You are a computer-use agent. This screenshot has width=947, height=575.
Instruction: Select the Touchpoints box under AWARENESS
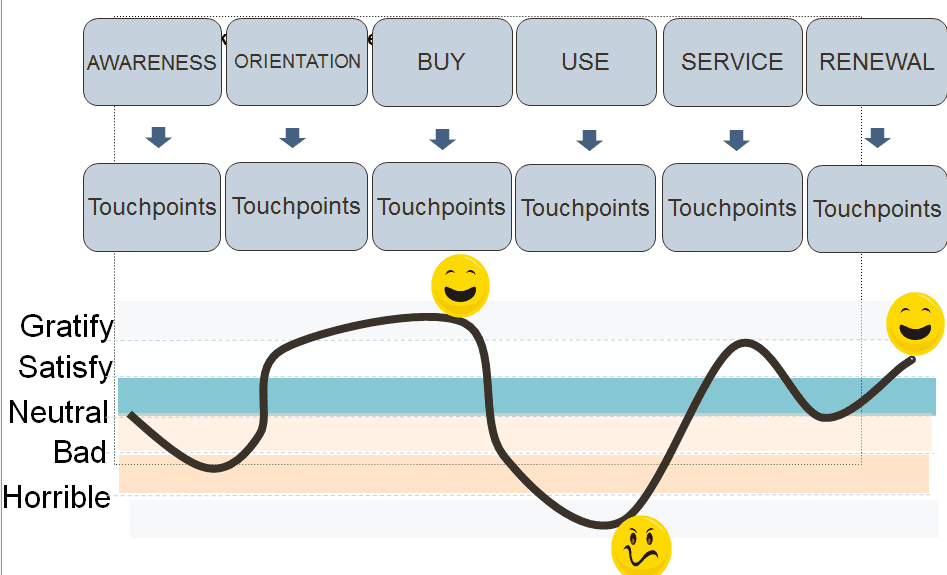pos(152,207)
